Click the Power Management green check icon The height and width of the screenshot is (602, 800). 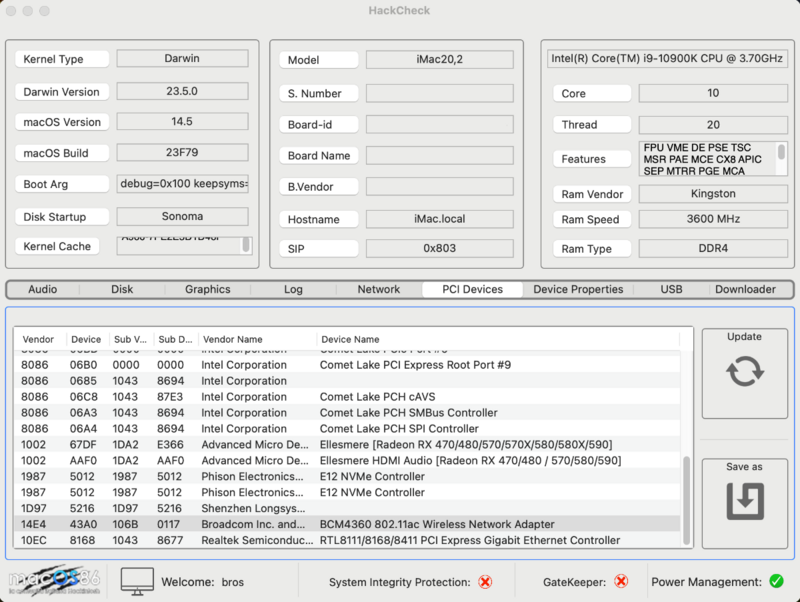click(778, 581)
